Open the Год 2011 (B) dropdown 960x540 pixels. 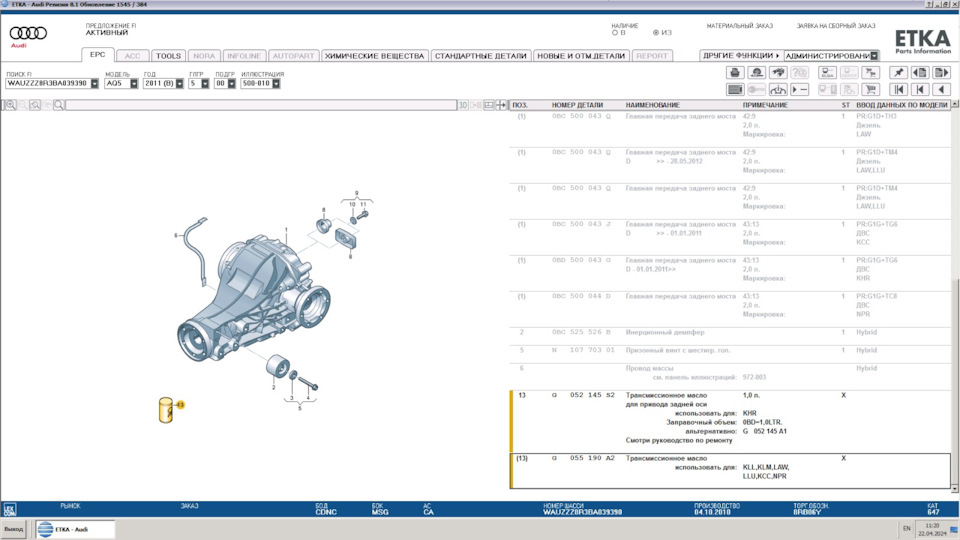179,84
